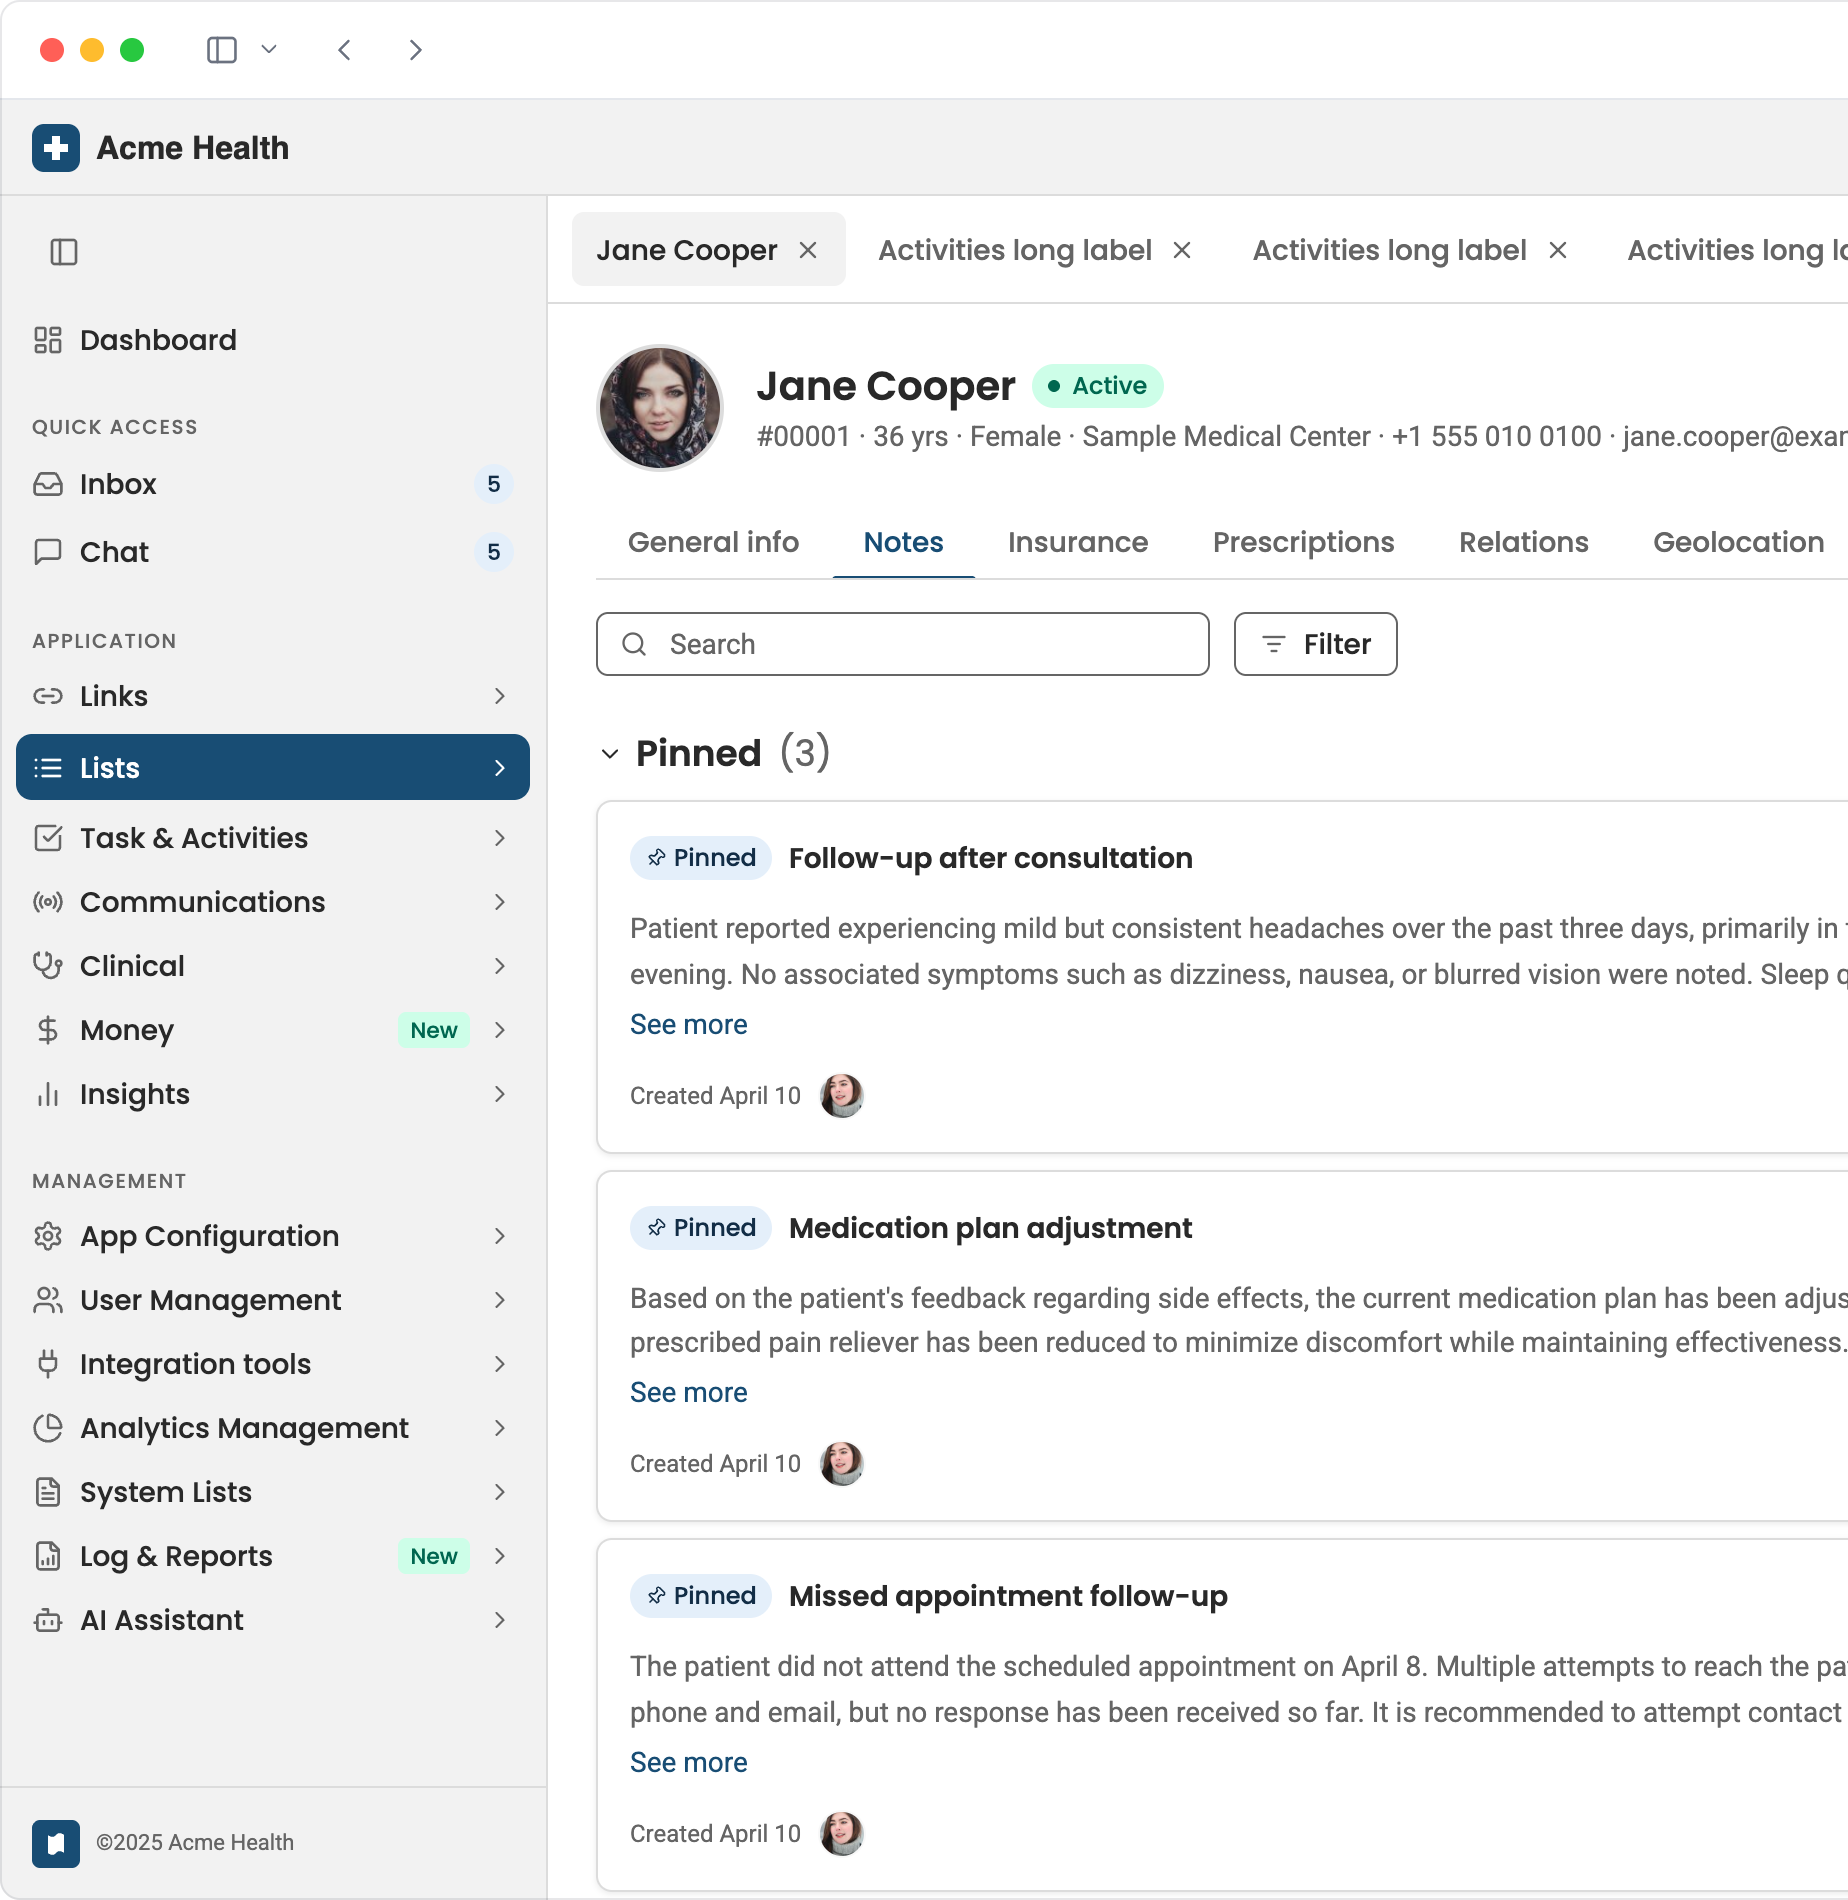The image size is (1848, 1900).
Task: Expand the Links menu chevron
Action: tap(500, 696)
